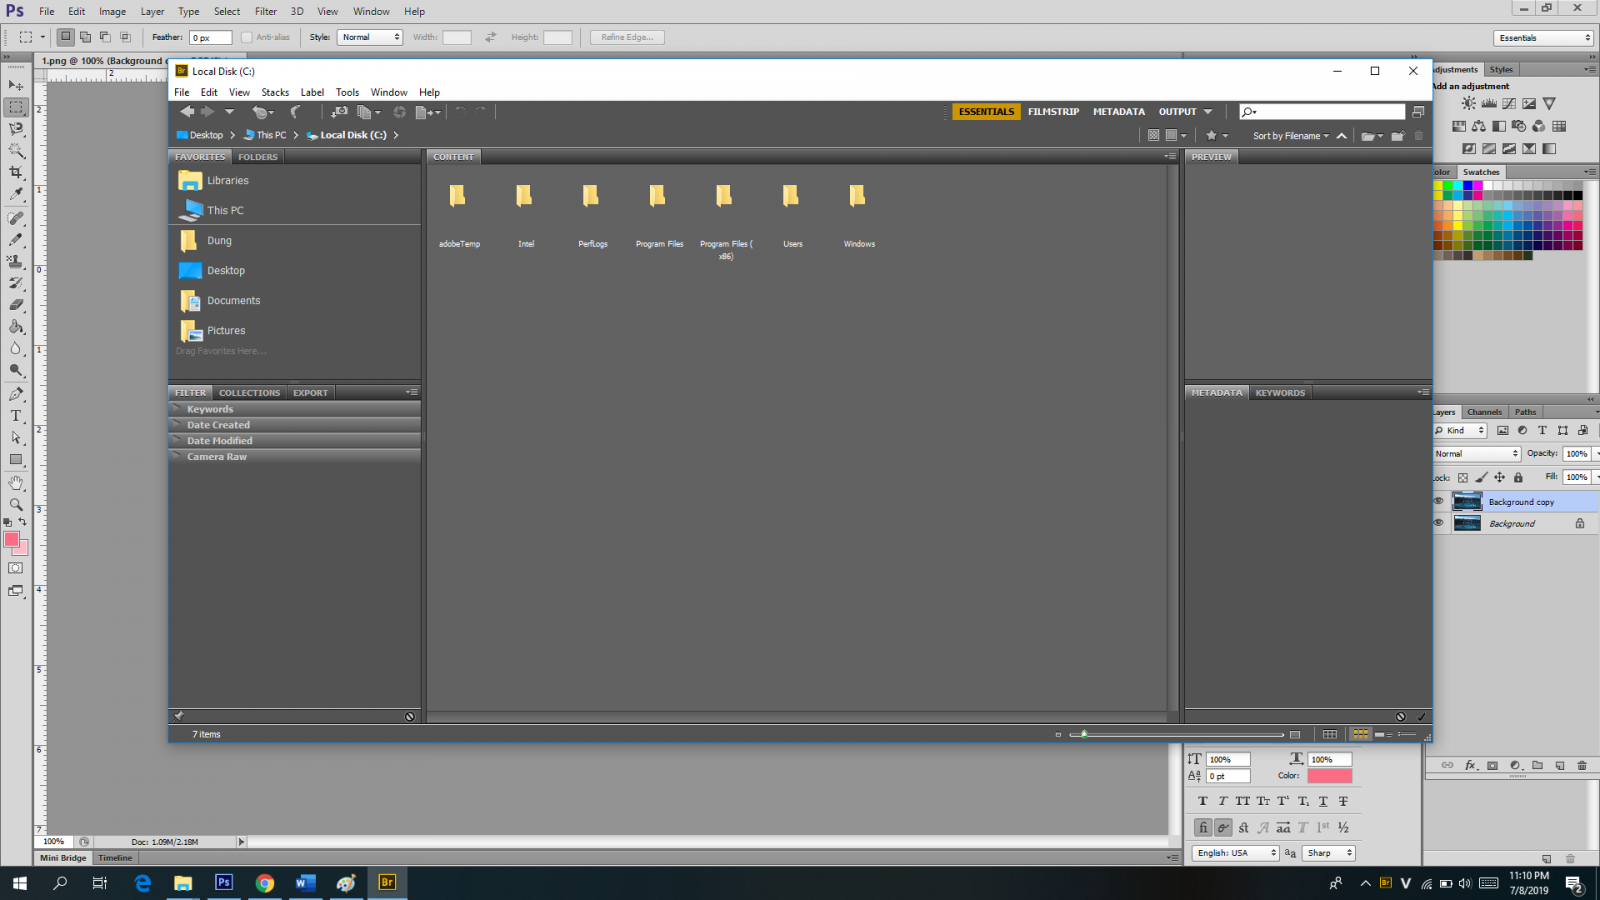Toggle visibility of the Background layer
The width and height of the screenshot is (1600, 900).
[1439, 523]
